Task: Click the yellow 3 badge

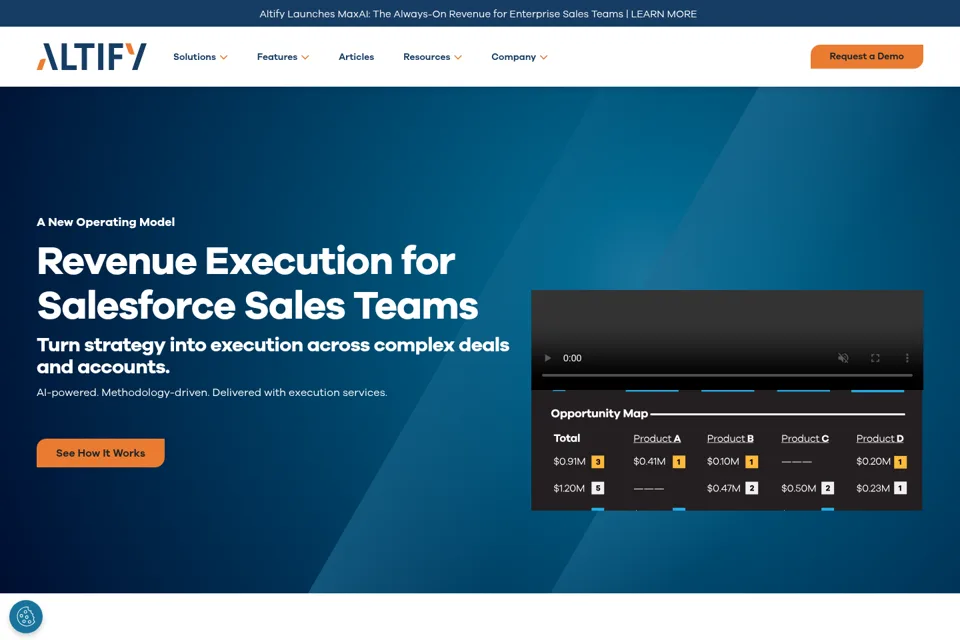Action: [x=598, y=462]
